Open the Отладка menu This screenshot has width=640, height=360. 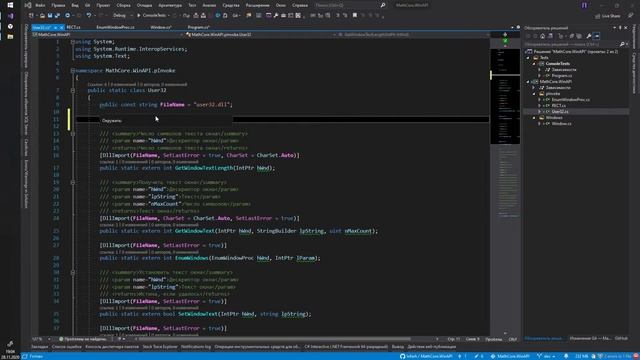point(144,5)
